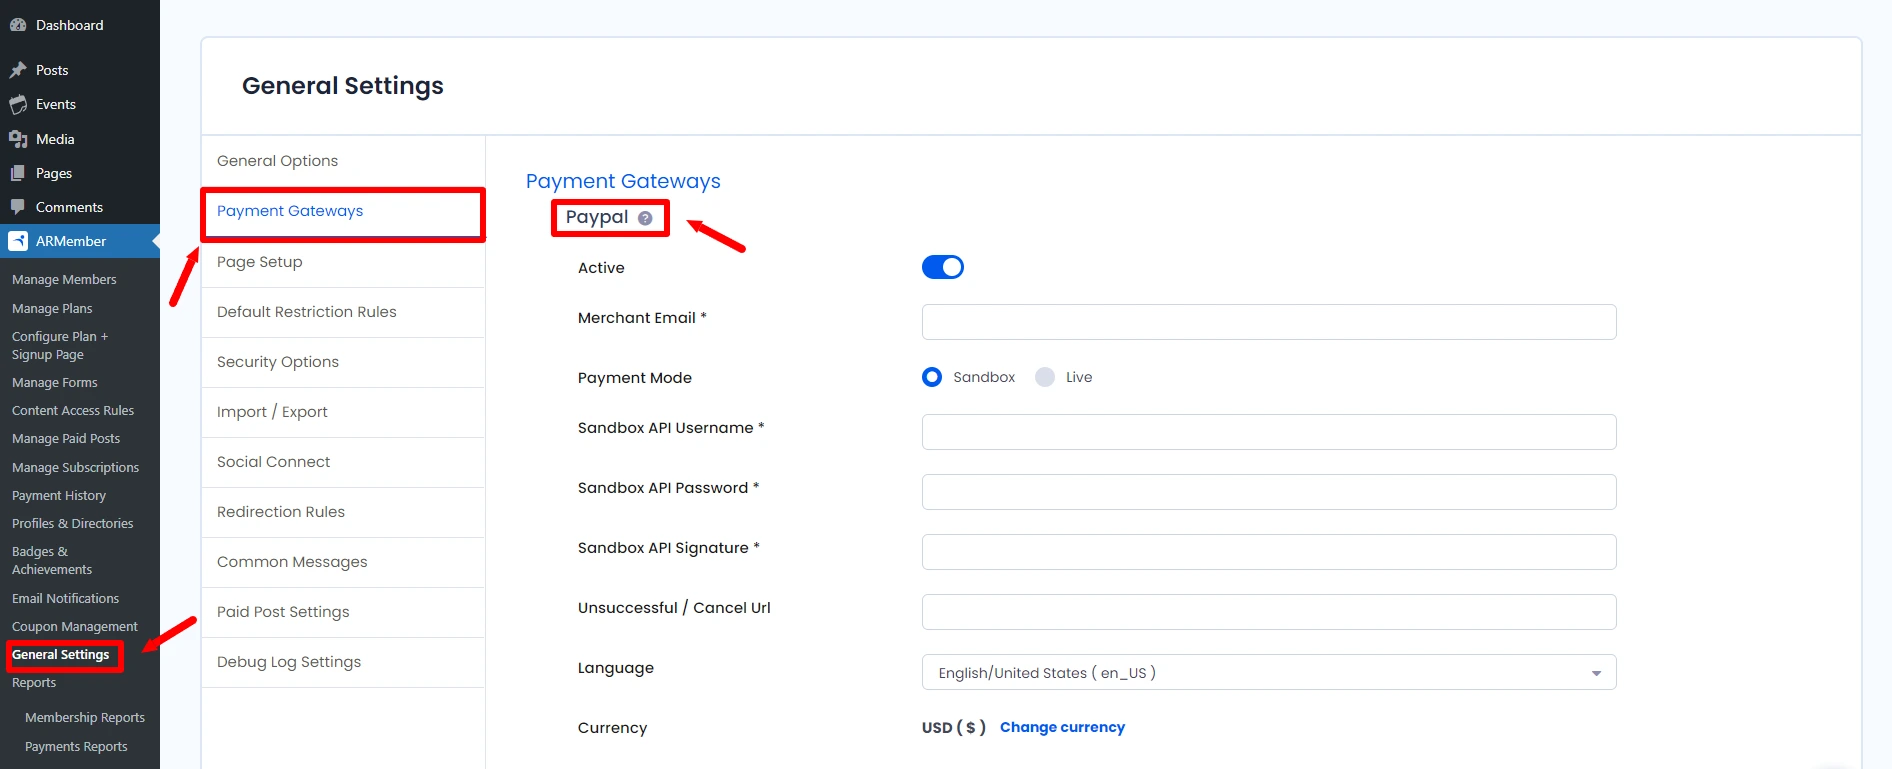Click the Dashboard gauge icon
This screenshot has width=1892, height=769.
[x=18, y=25]
